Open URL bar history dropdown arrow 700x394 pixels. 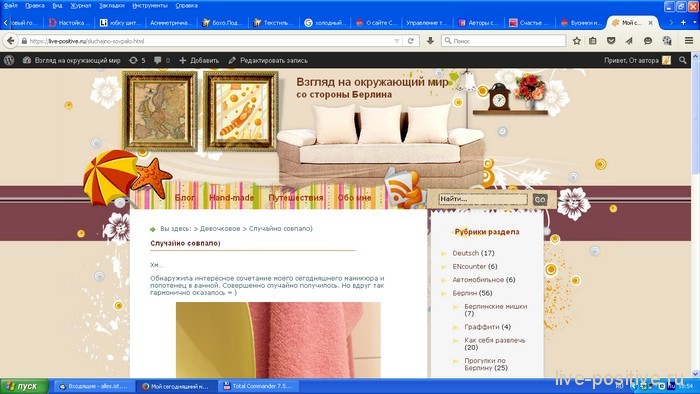coord(396,41)
